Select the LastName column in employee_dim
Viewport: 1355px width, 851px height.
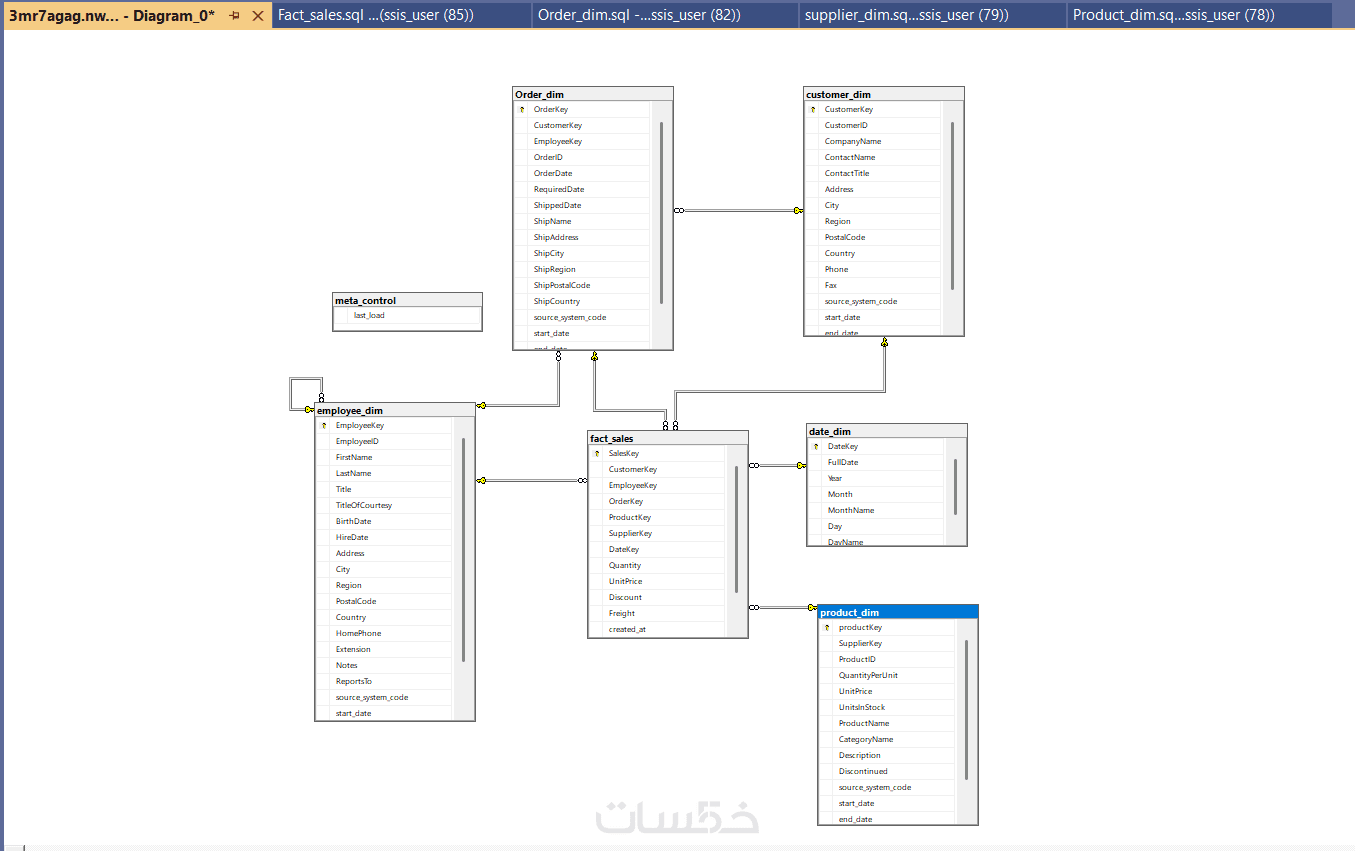384,473
